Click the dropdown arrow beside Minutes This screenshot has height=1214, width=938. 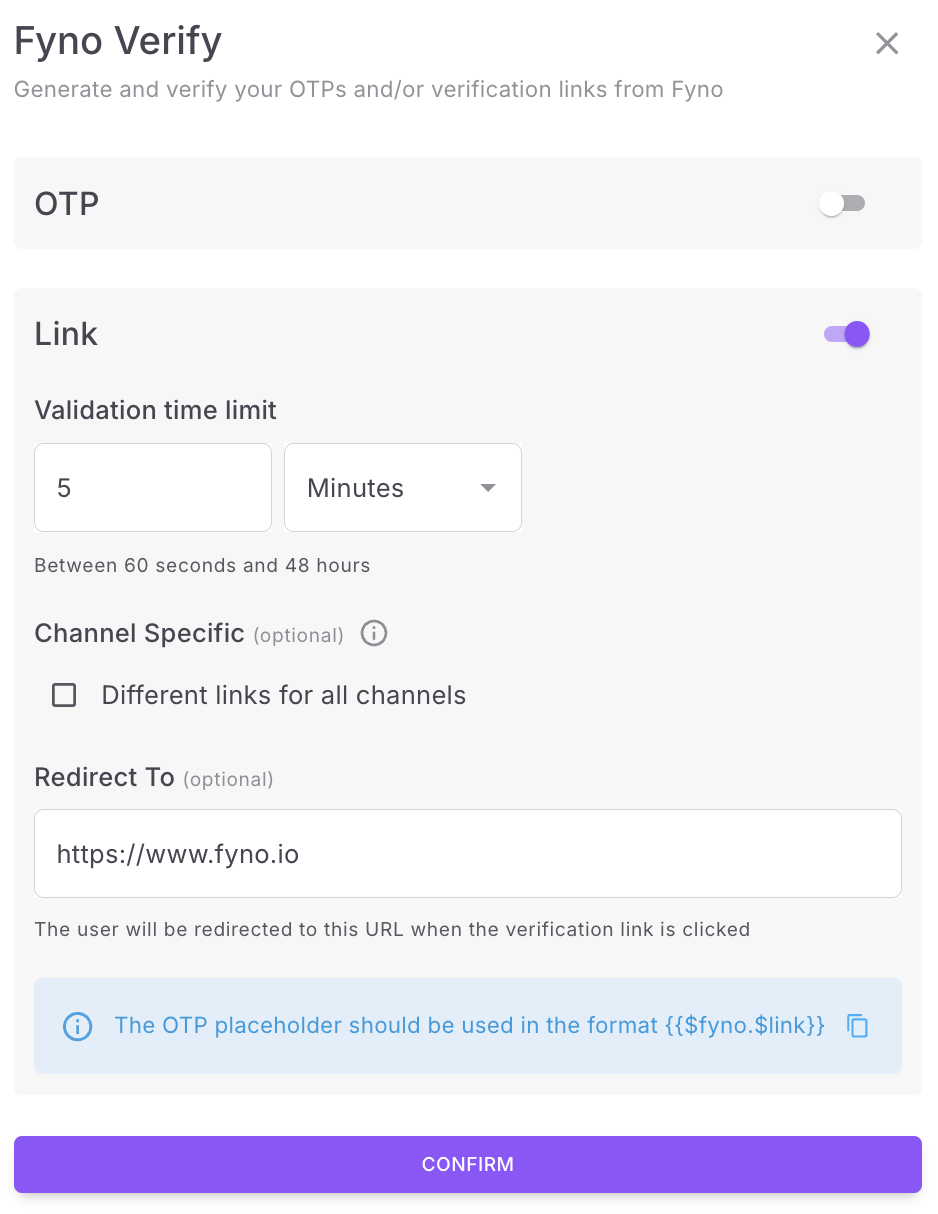[488, 488]
